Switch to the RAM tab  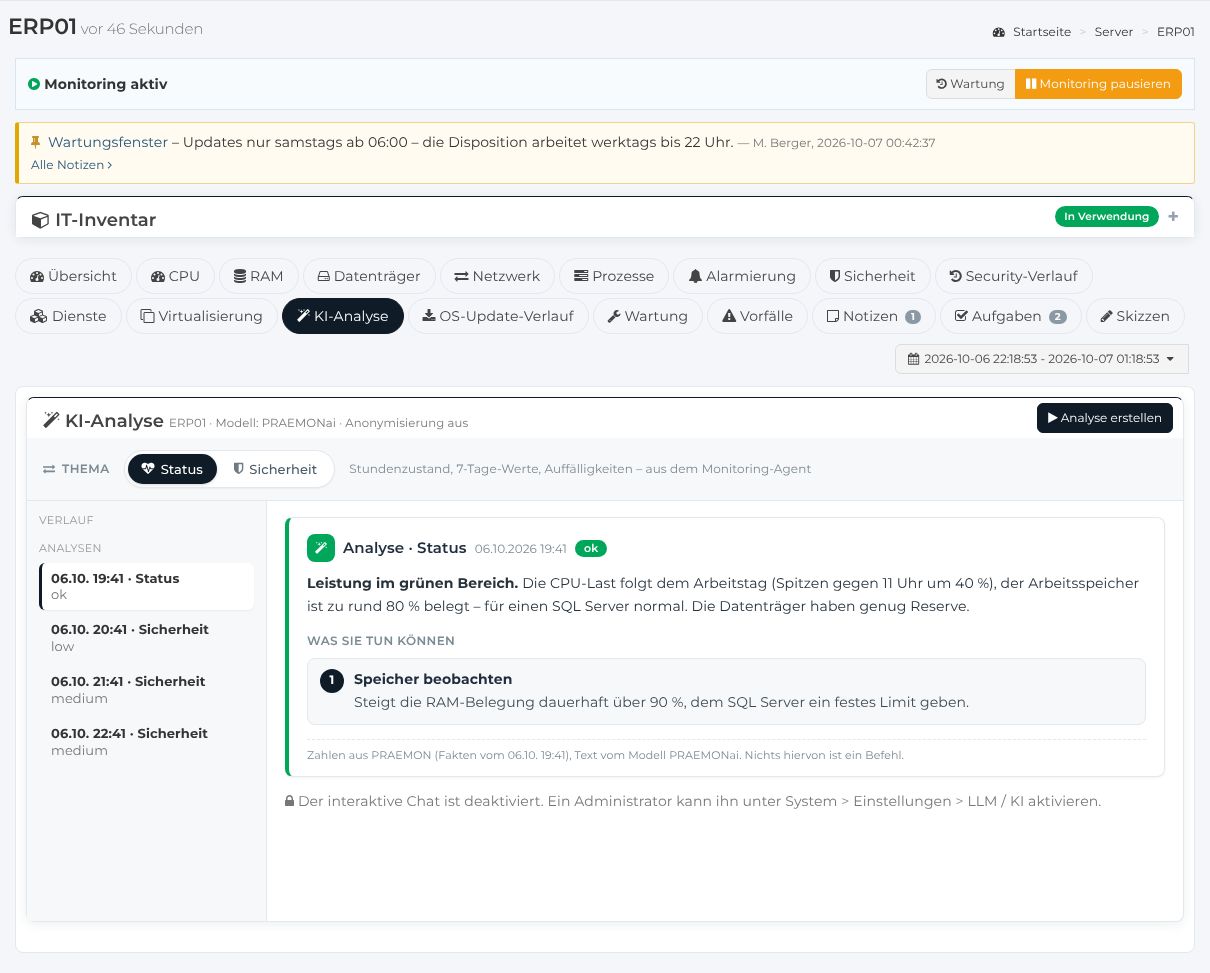(x=259, y=276)
